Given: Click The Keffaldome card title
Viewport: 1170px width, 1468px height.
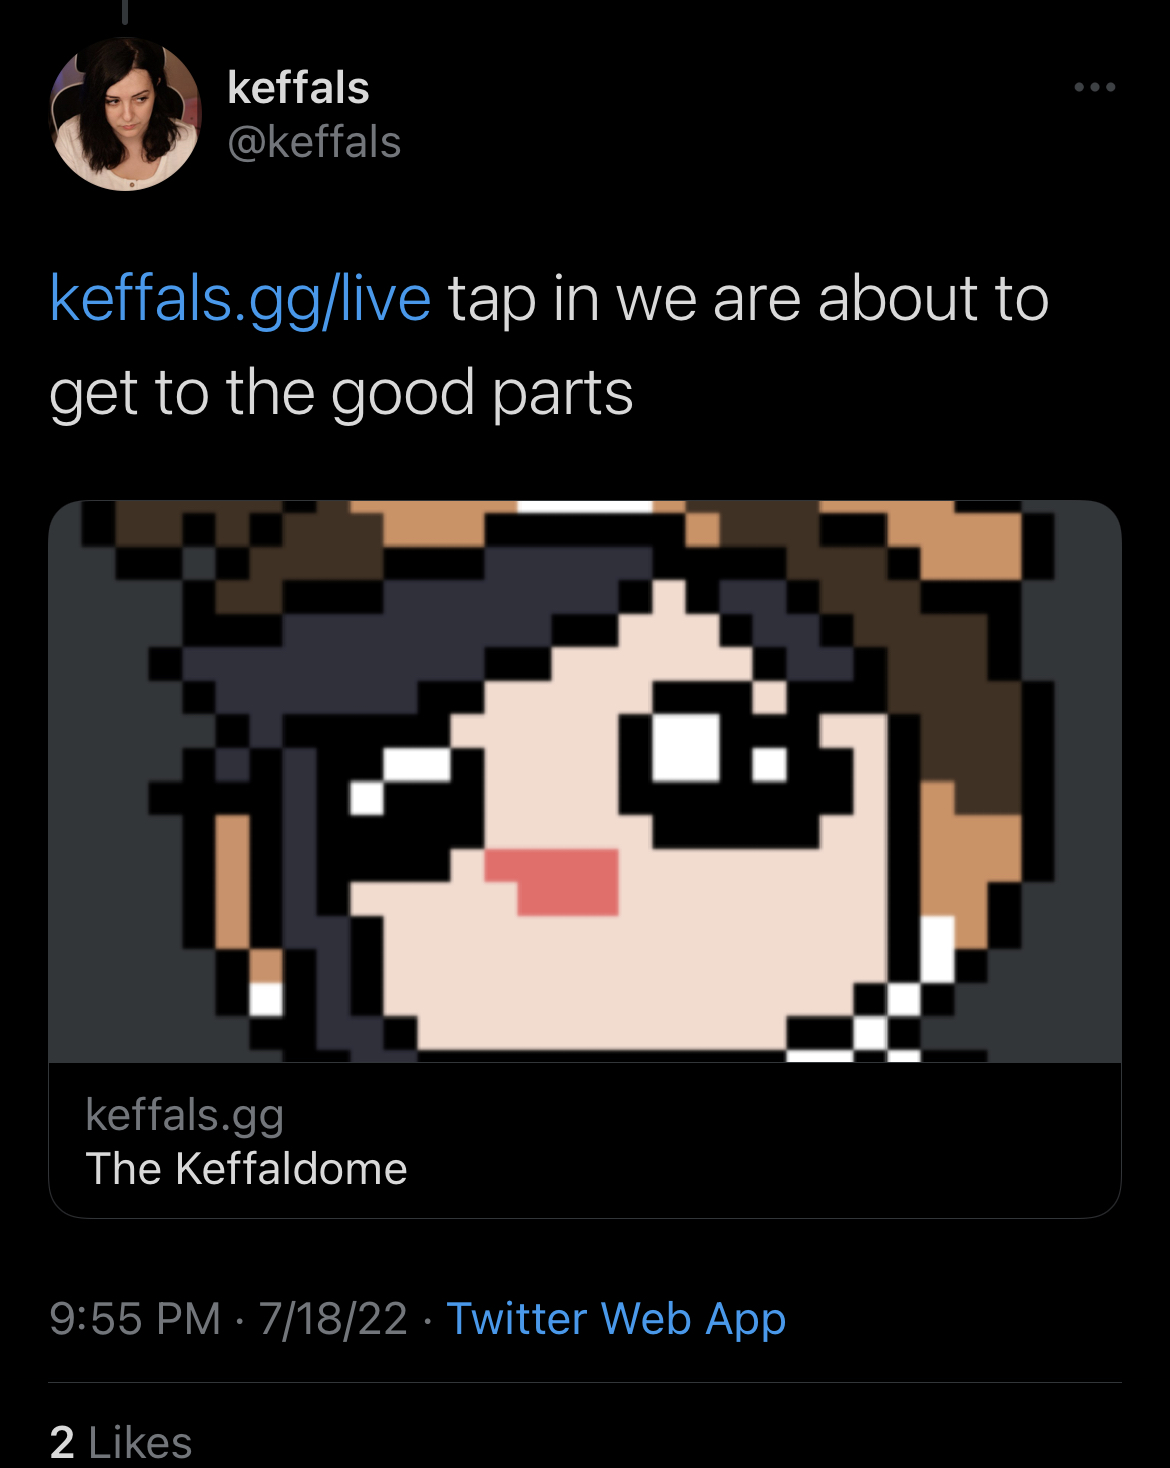Looking at the screenshot, I should (247, 1168).
